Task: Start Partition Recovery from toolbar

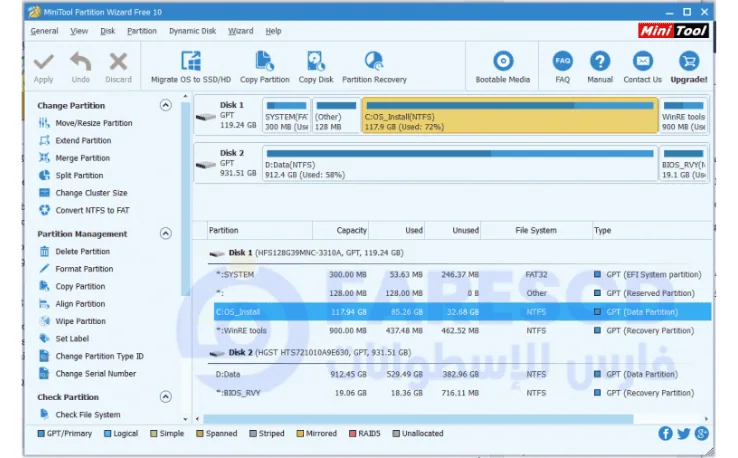Action: (374, 62)
